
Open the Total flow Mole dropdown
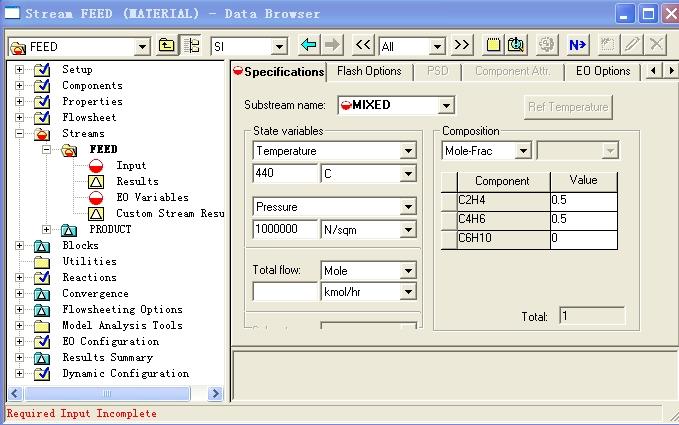point(408,271)
